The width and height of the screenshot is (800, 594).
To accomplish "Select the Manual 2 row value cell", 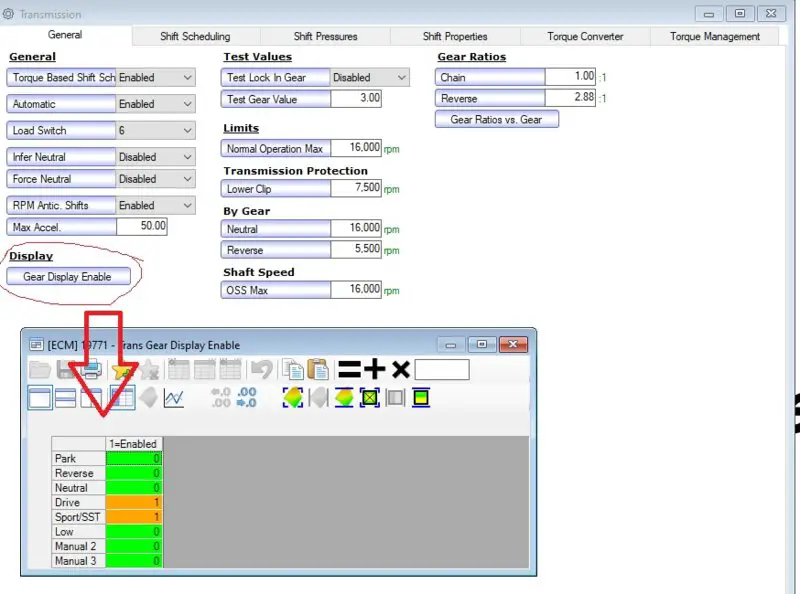I will (134, 547).
